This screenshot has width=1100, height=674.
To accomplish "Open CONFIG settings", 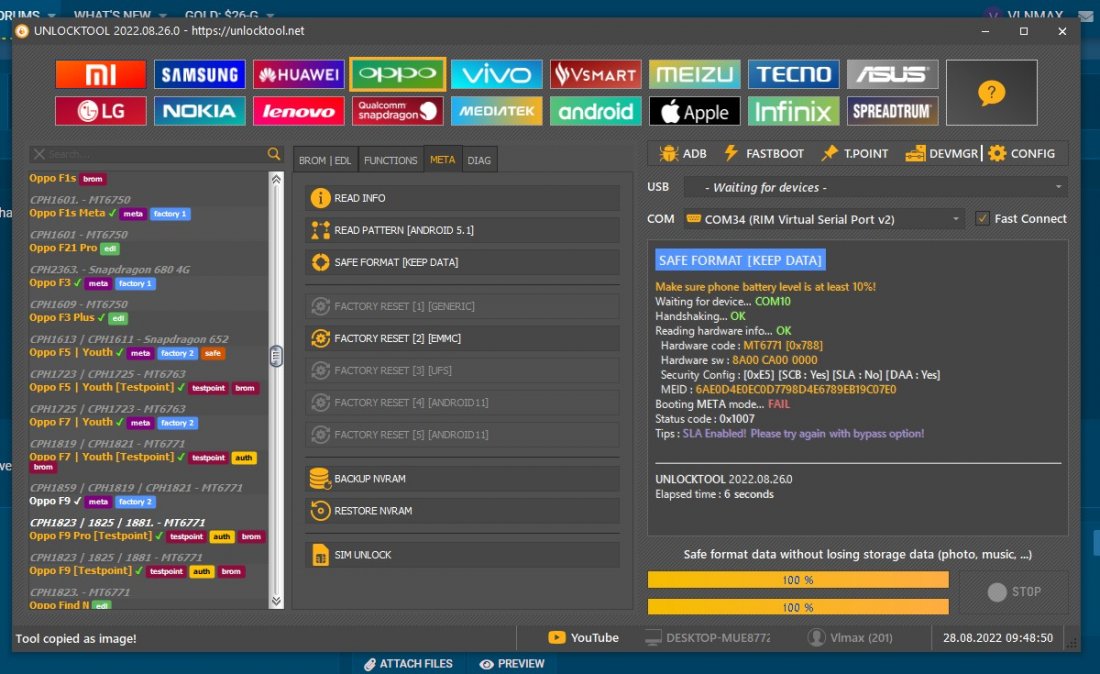I will 1021,153.
